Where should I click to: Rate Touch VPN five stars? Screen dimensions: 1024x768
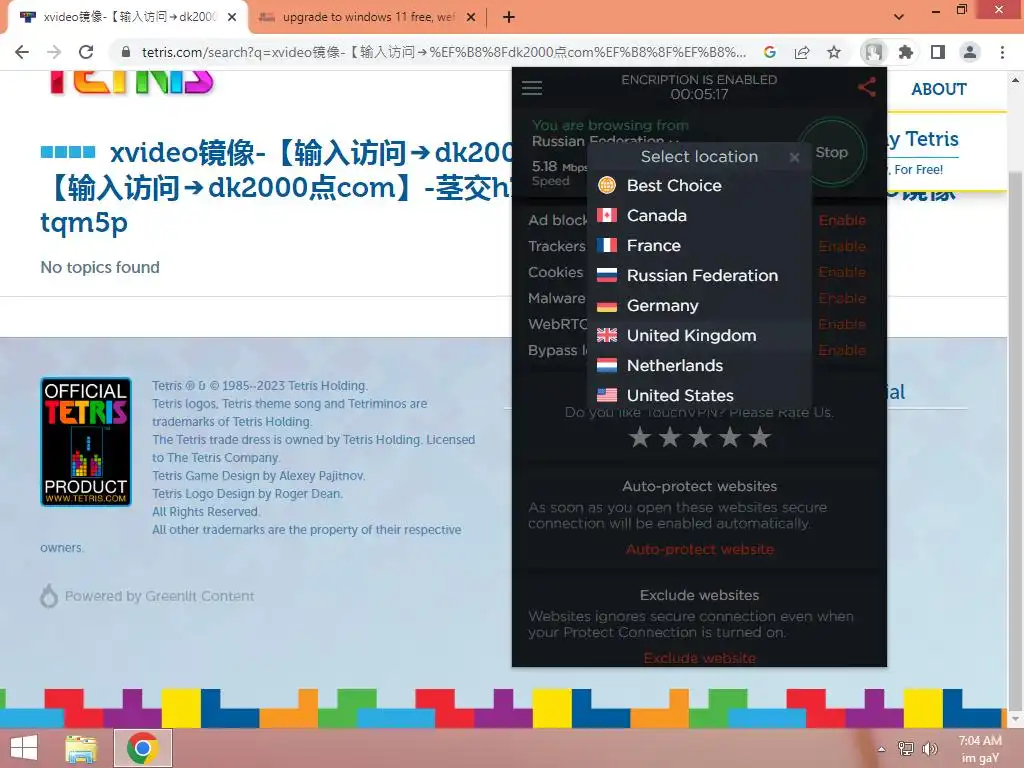(760, 438)
